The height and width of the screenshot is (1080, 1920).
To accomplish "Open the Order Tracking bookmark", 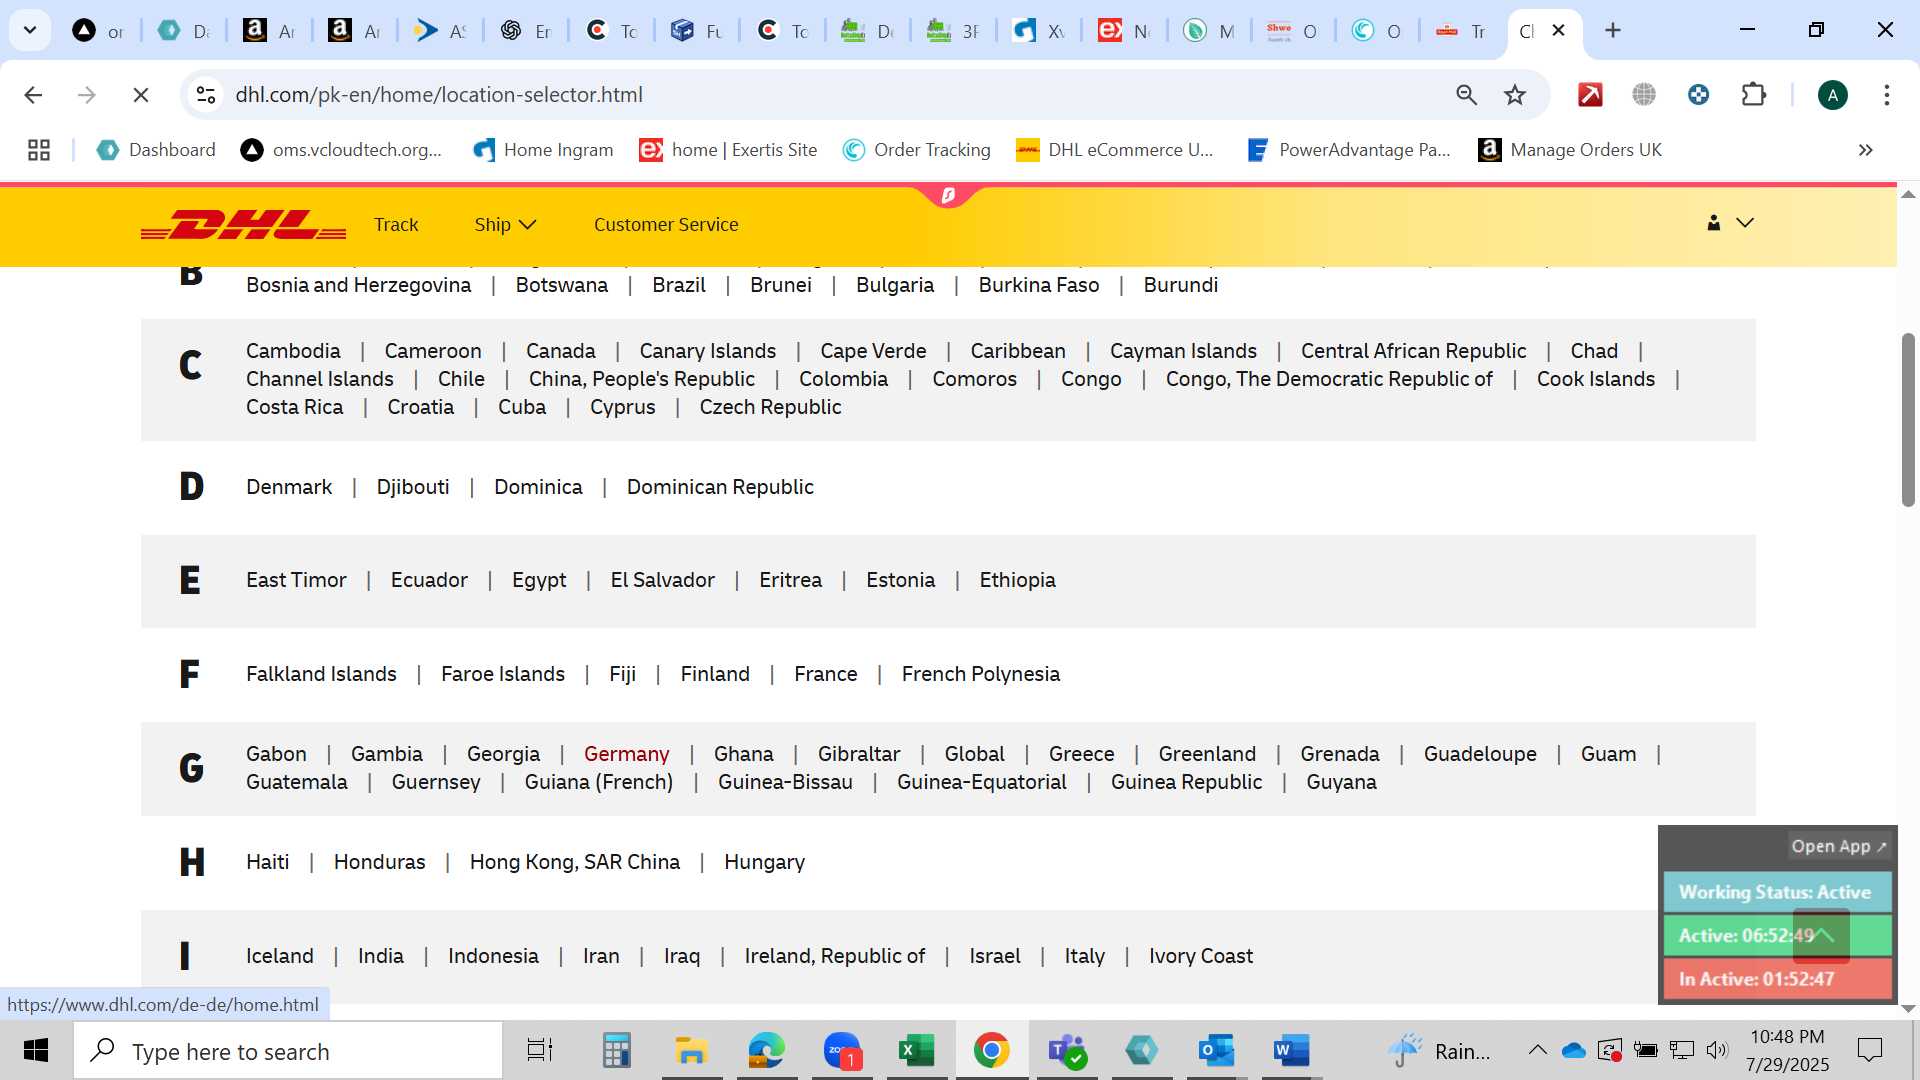I will tap(917, 150).
